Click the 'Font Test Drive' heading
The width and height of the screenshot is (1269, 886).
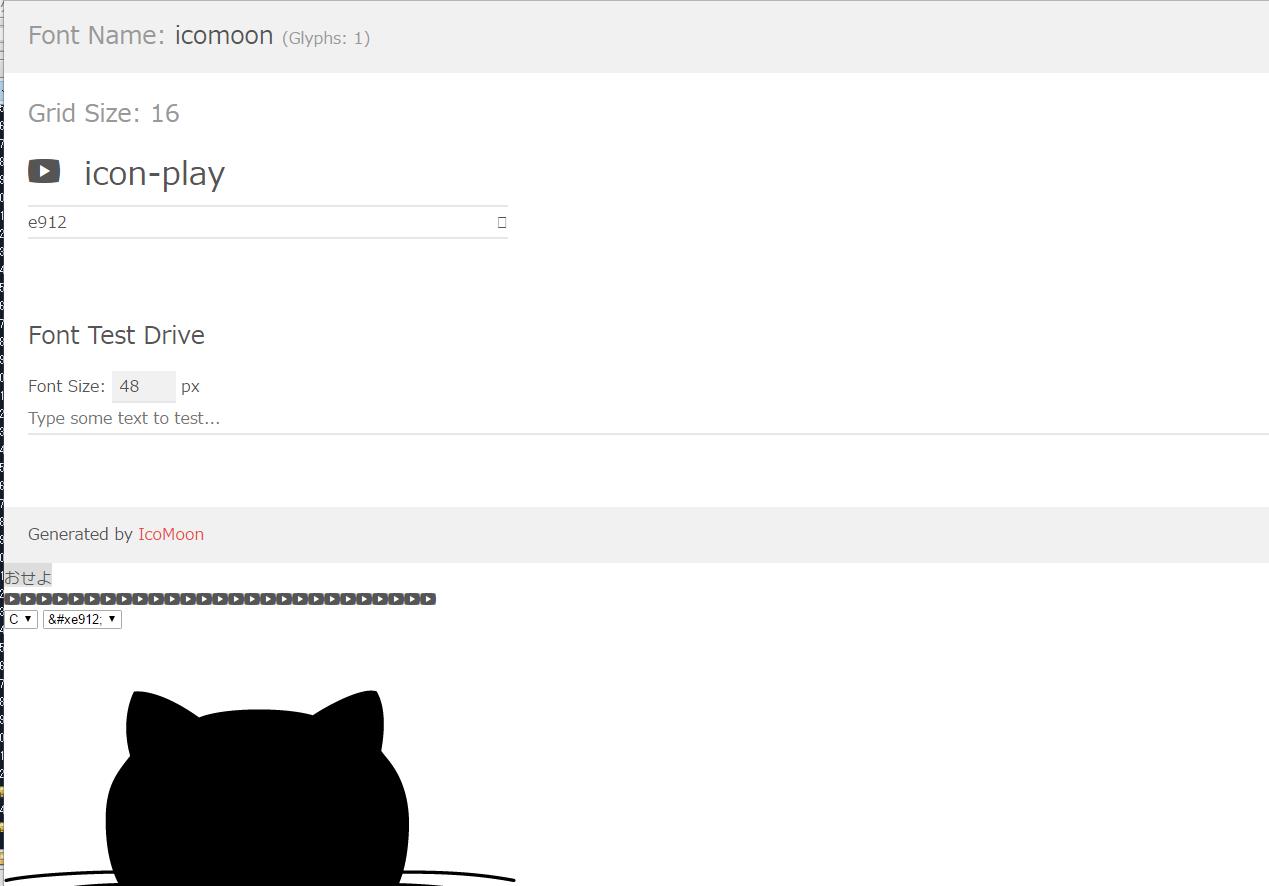coord(116,335)
